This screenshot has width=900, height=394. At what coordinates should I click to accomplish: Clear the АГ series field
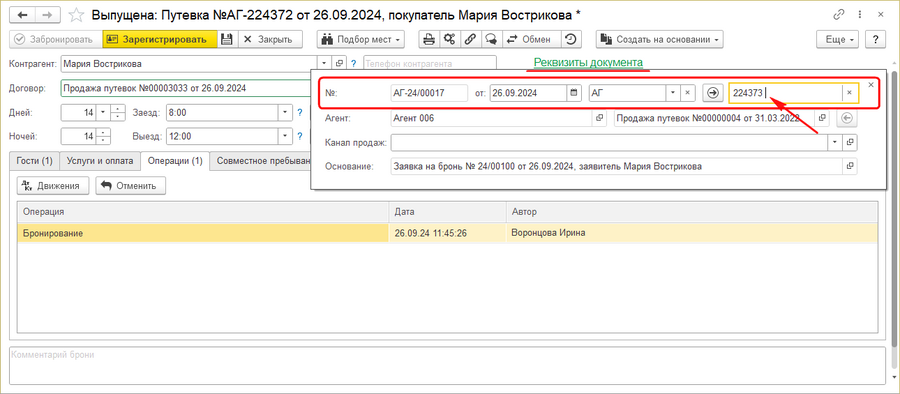click(x=688, y=92)
